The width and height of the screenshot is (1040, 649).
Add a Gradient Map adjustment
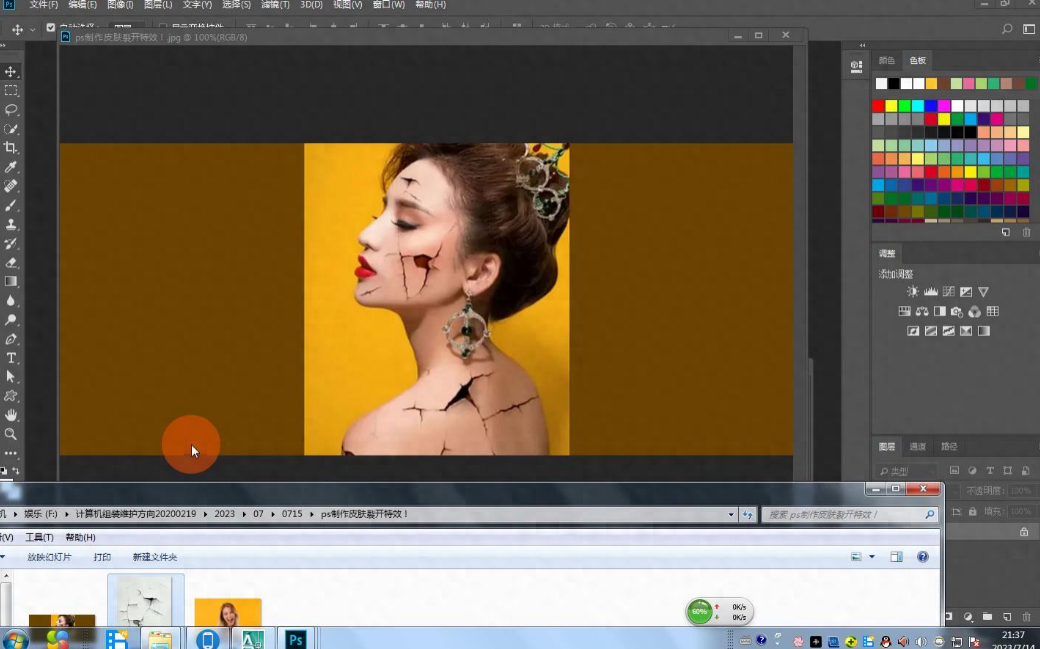(984, 330)
